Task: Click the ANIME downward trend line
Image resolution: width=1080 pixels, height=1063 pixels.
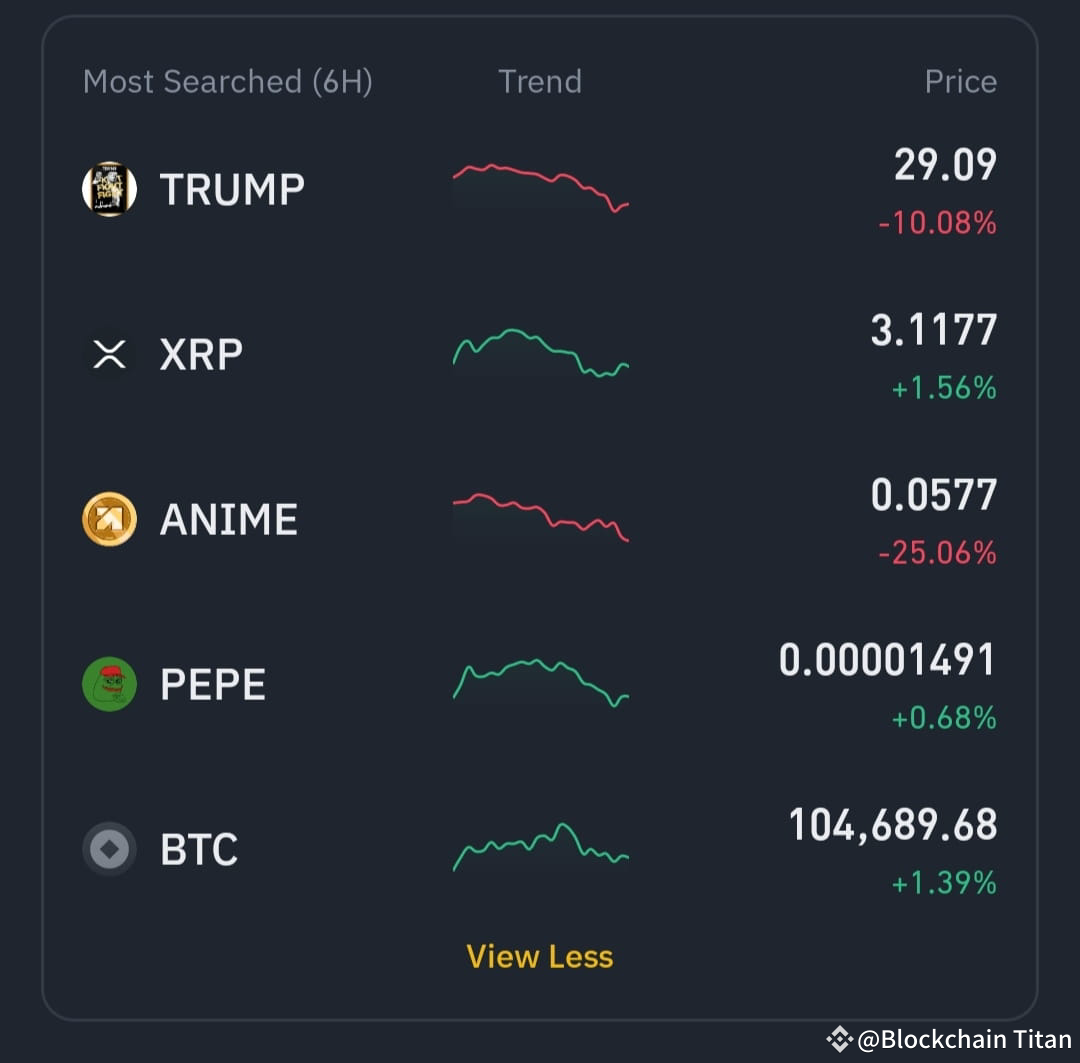Action: pyautogui.click(x=540, y=515)
